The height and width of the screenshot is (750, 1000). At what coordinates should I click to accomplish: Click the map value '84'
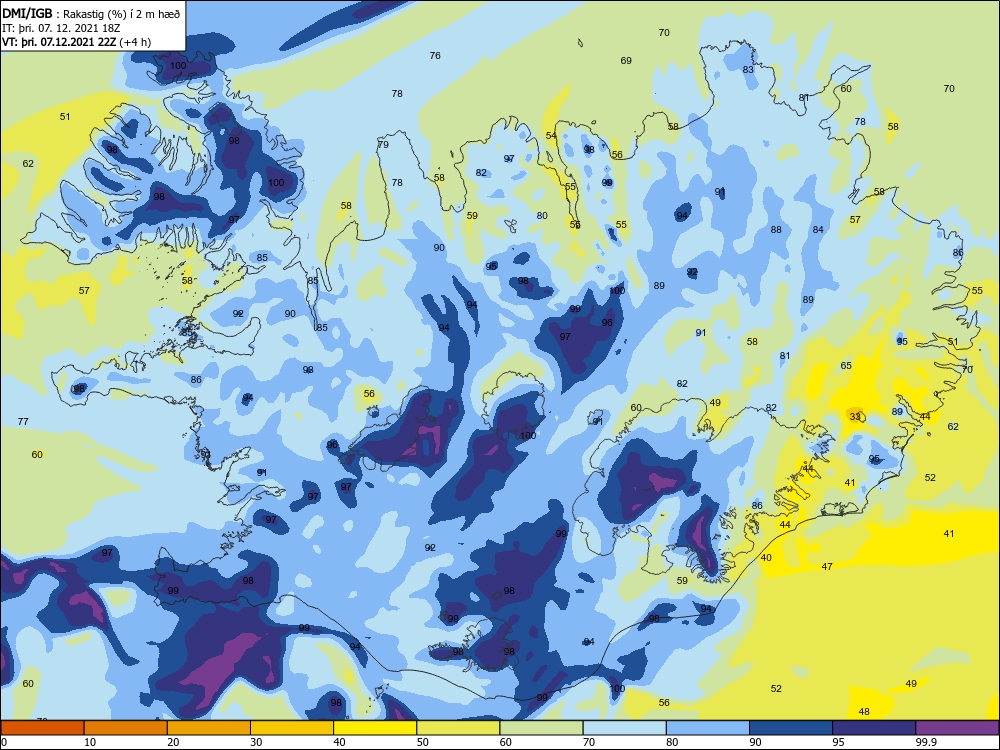(x=818, y=230)
